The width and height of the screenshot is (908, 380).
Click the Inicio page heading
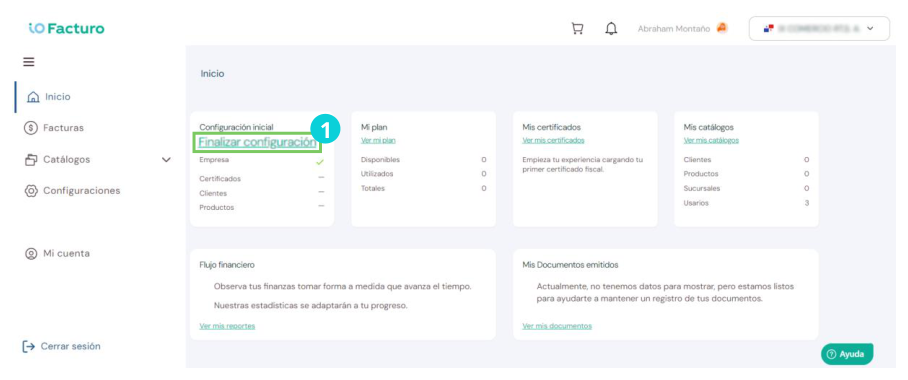pyautogui.click(x=213, y=74)
